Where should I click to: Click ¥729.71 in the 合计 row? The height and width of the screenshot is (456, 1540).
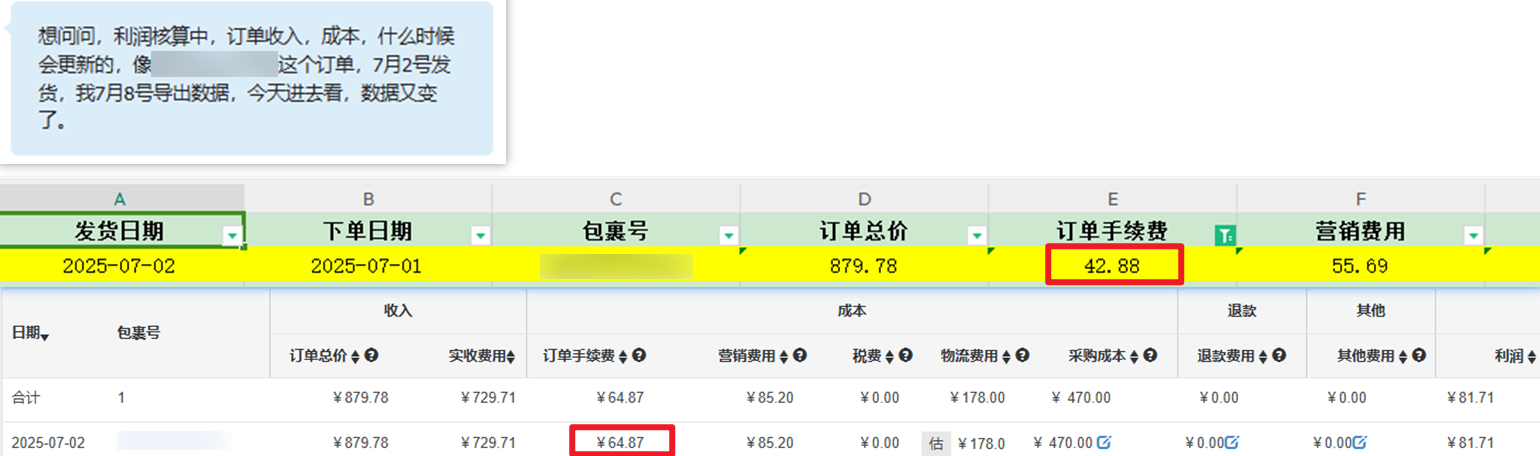(488, 398)
